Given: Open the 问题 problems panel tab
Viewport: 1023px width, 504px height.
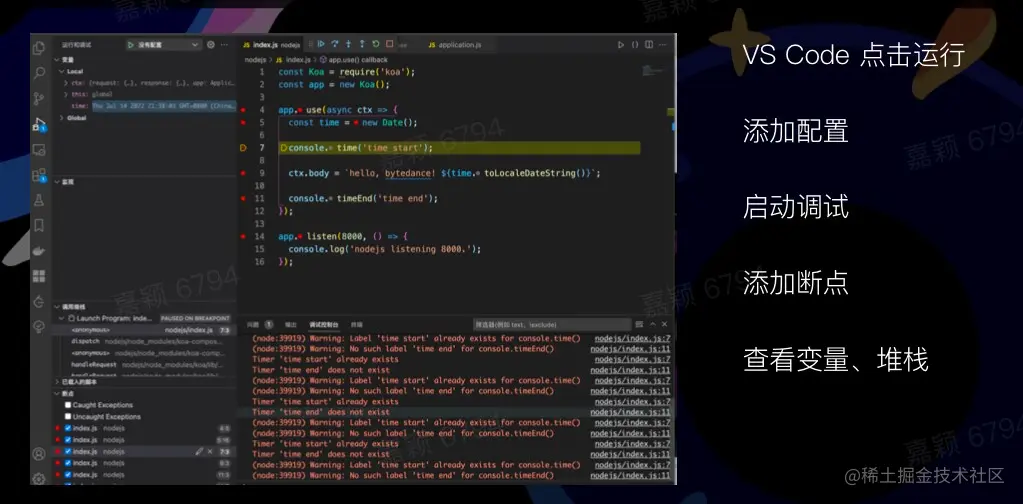Looking at the screenshot, I should point(252,324).
